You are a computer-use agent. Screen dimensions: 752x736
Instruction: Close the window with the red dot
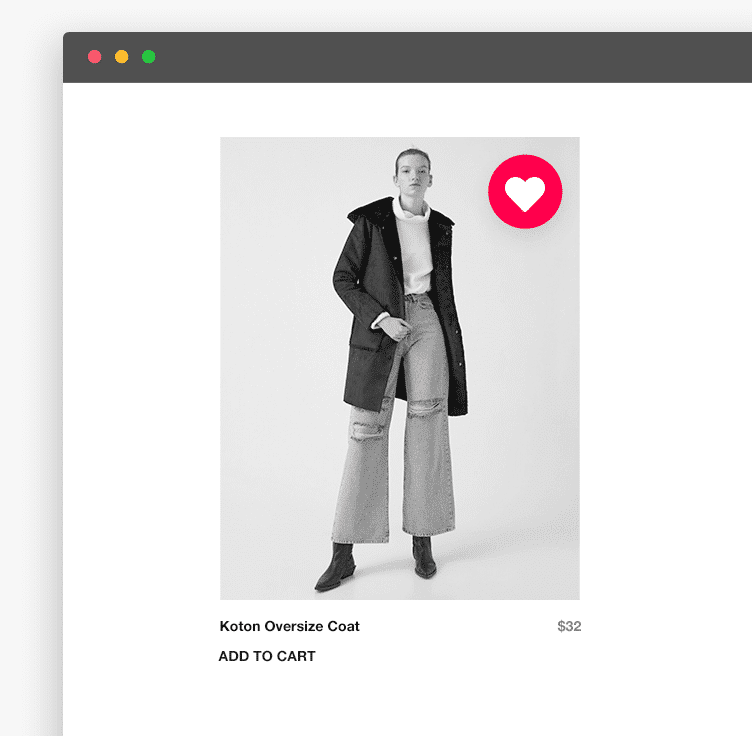94,57
